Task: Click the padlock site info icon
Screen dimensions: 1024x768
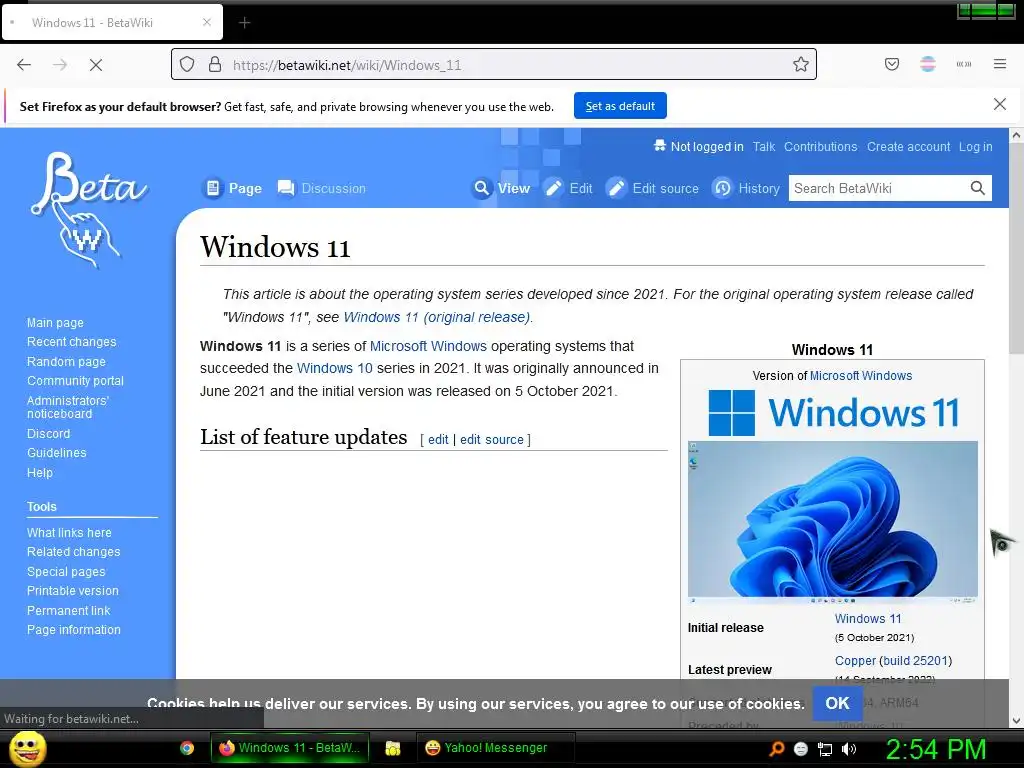Action: pos(215,65)
